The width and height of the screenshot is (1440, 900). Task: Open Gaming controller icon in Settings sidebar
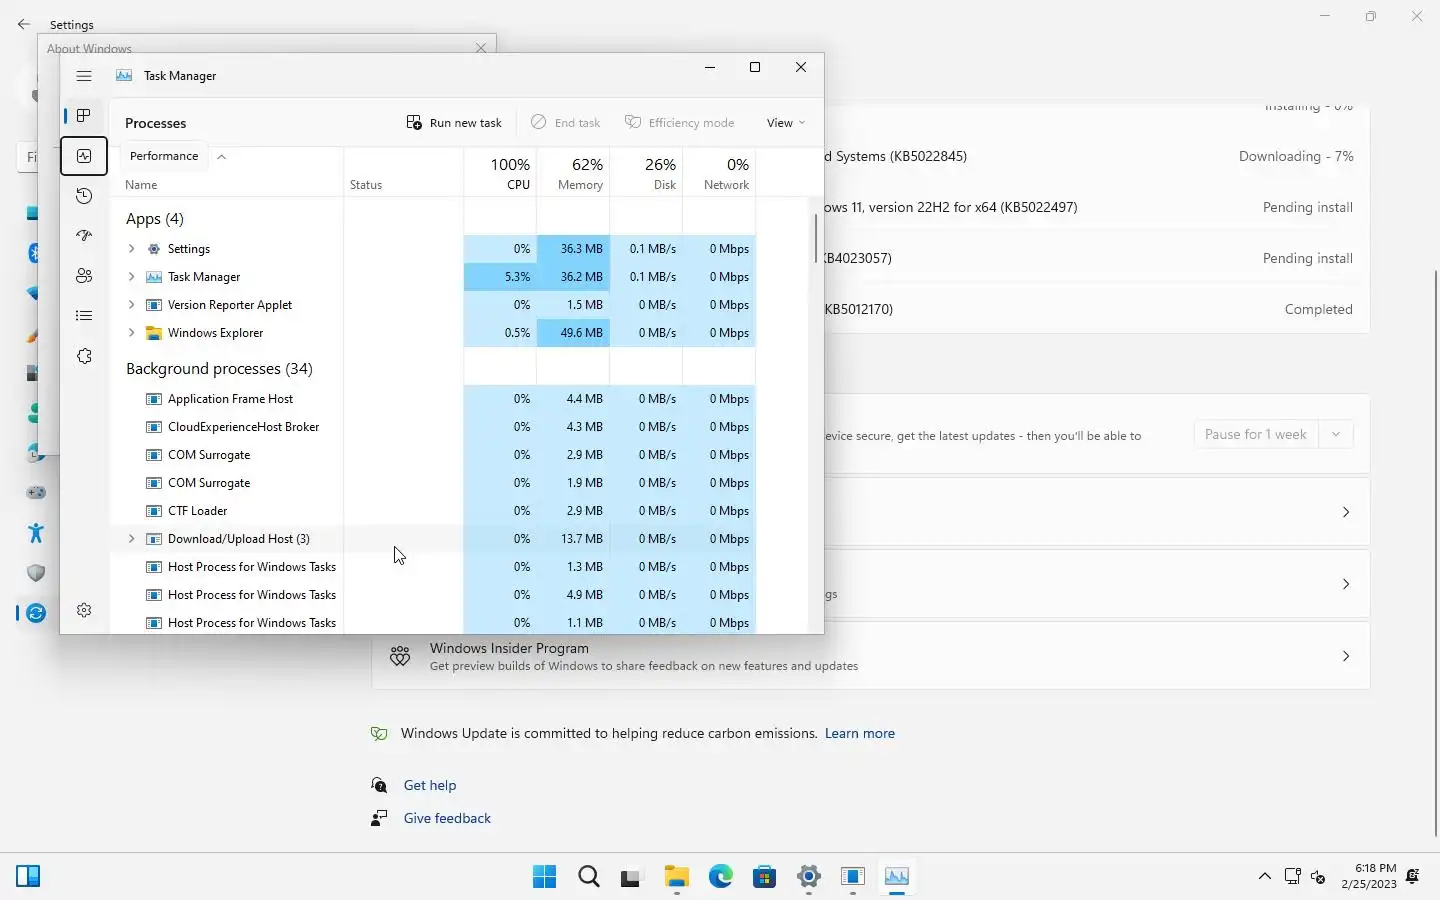[36, 493]
